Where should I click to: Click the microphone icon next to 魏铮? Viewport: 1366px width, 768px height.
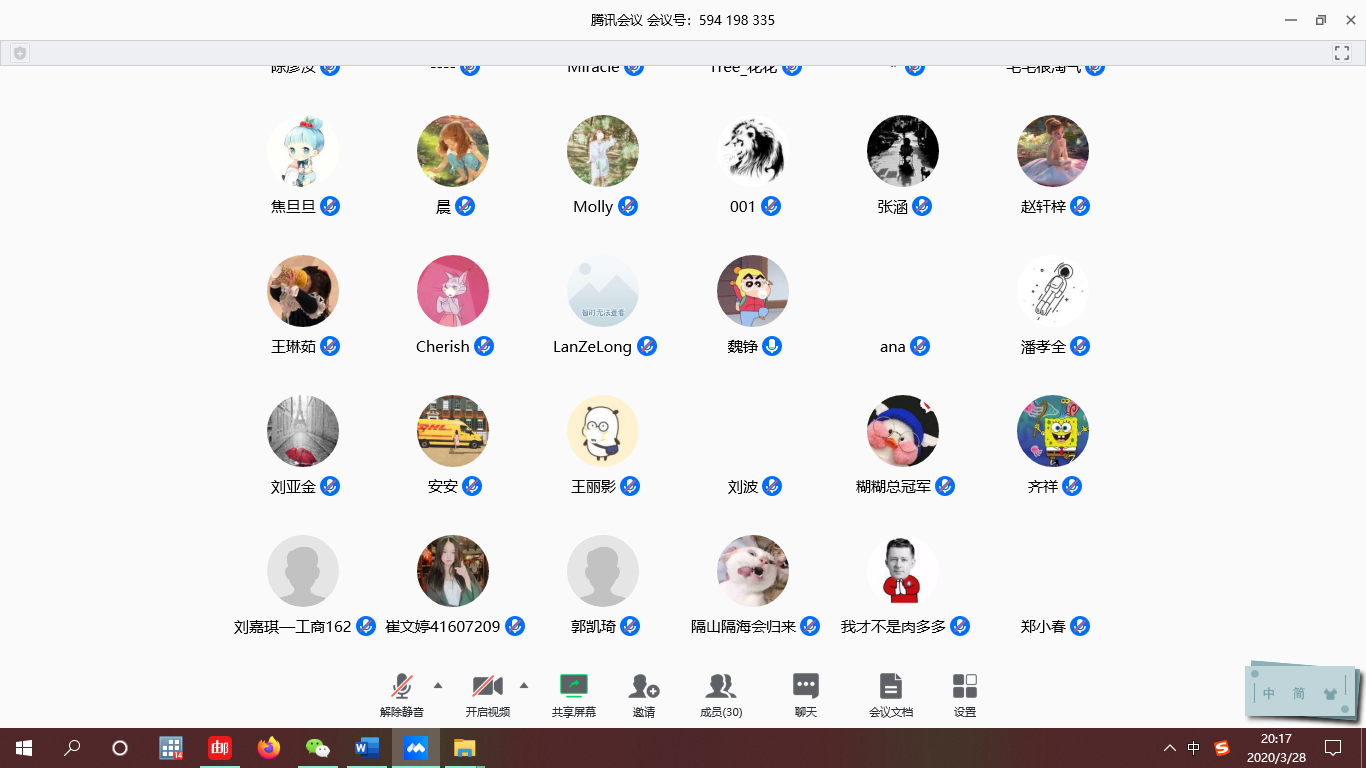pos(772,346)
